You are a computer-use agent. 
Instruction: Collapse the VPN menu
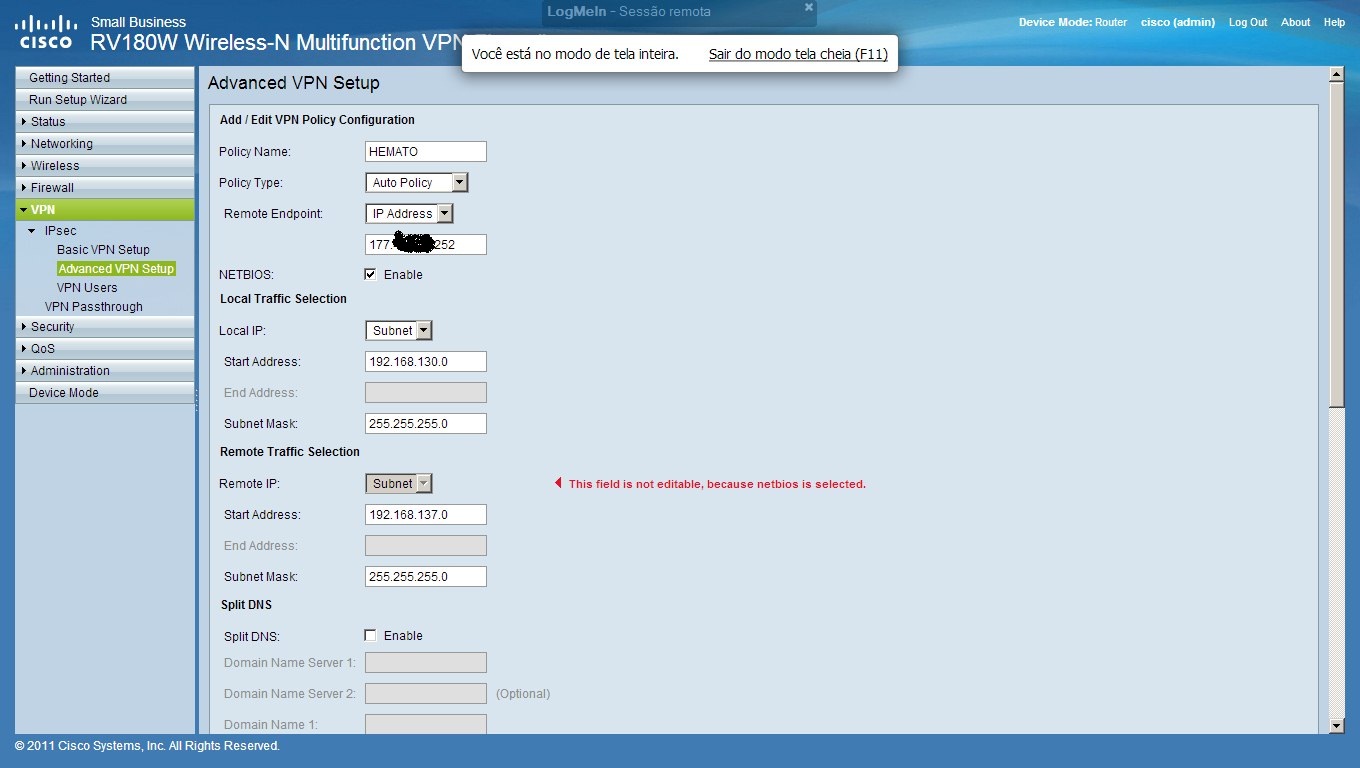[105, 209]
